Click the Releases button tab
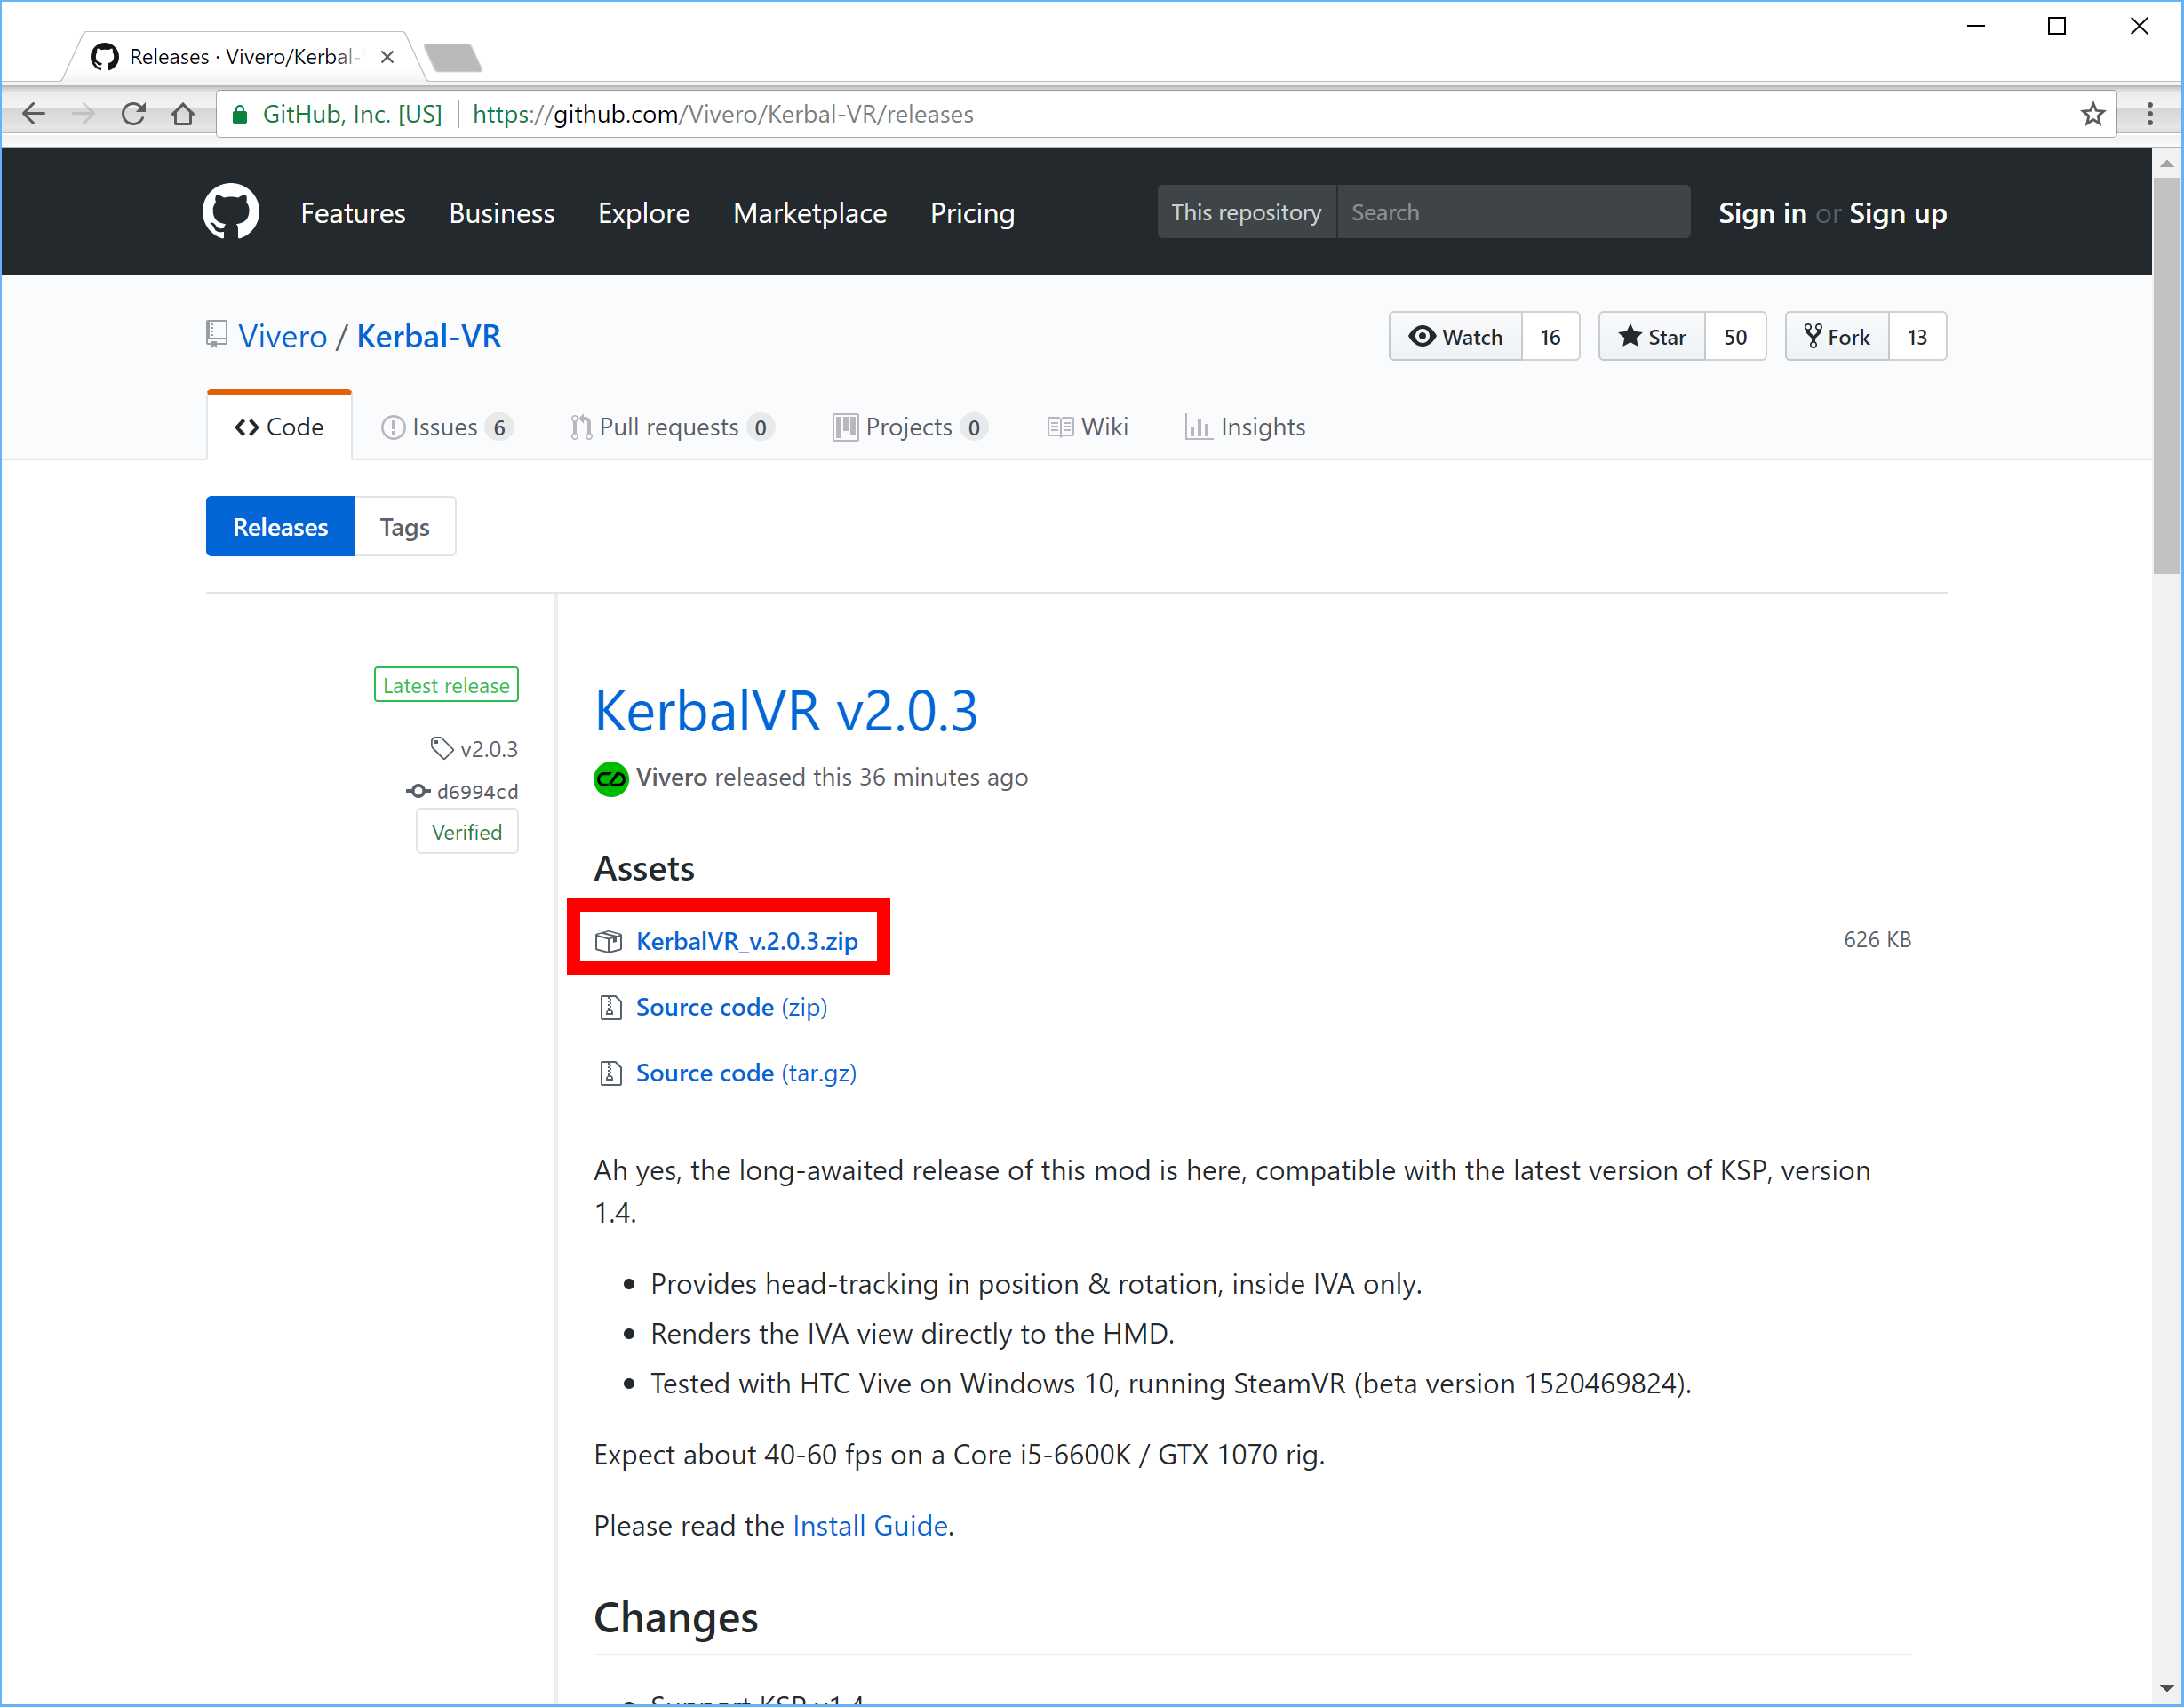Viewport: 2184px width, 1707px height. click(282, 526)
